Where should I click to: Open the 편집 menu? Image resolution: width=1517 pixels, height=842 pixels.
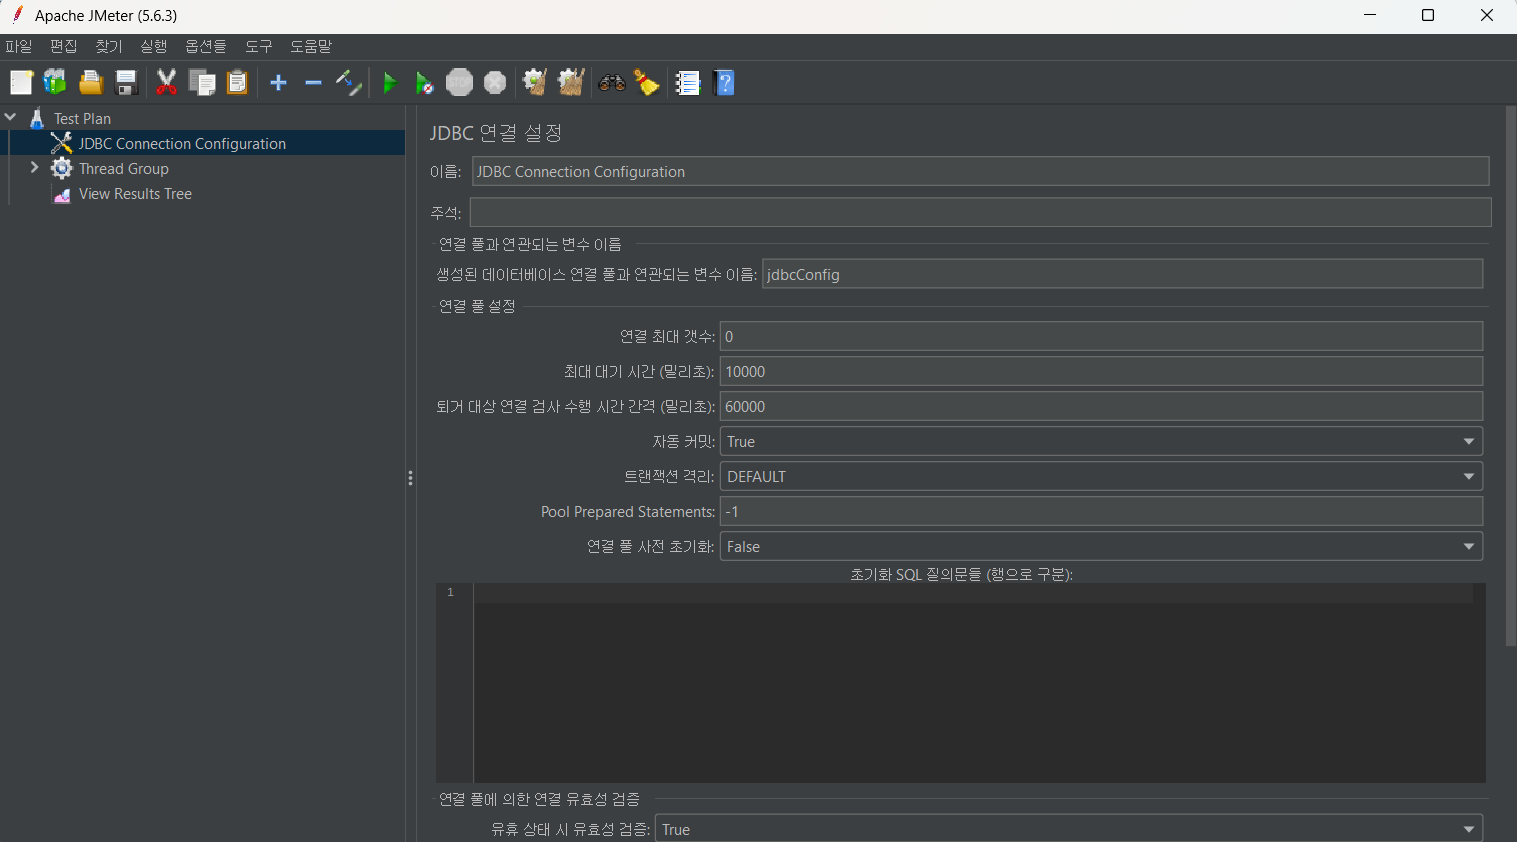point(64,47)
